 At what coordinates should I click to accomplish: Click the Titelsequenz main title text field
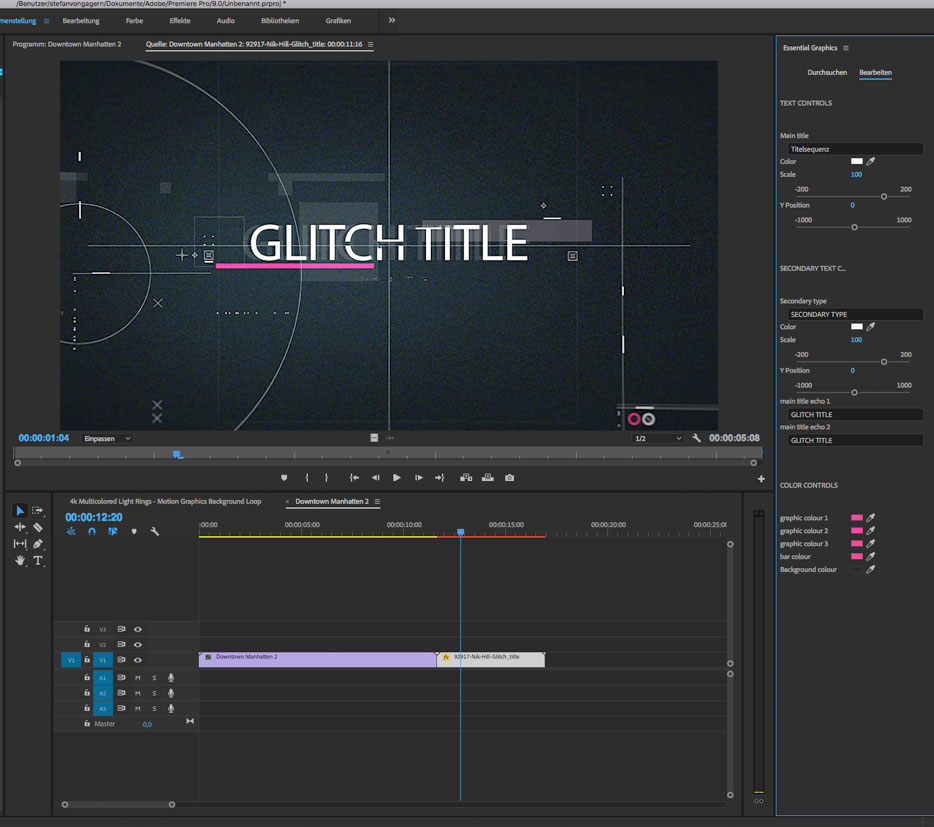coord(854,149)
